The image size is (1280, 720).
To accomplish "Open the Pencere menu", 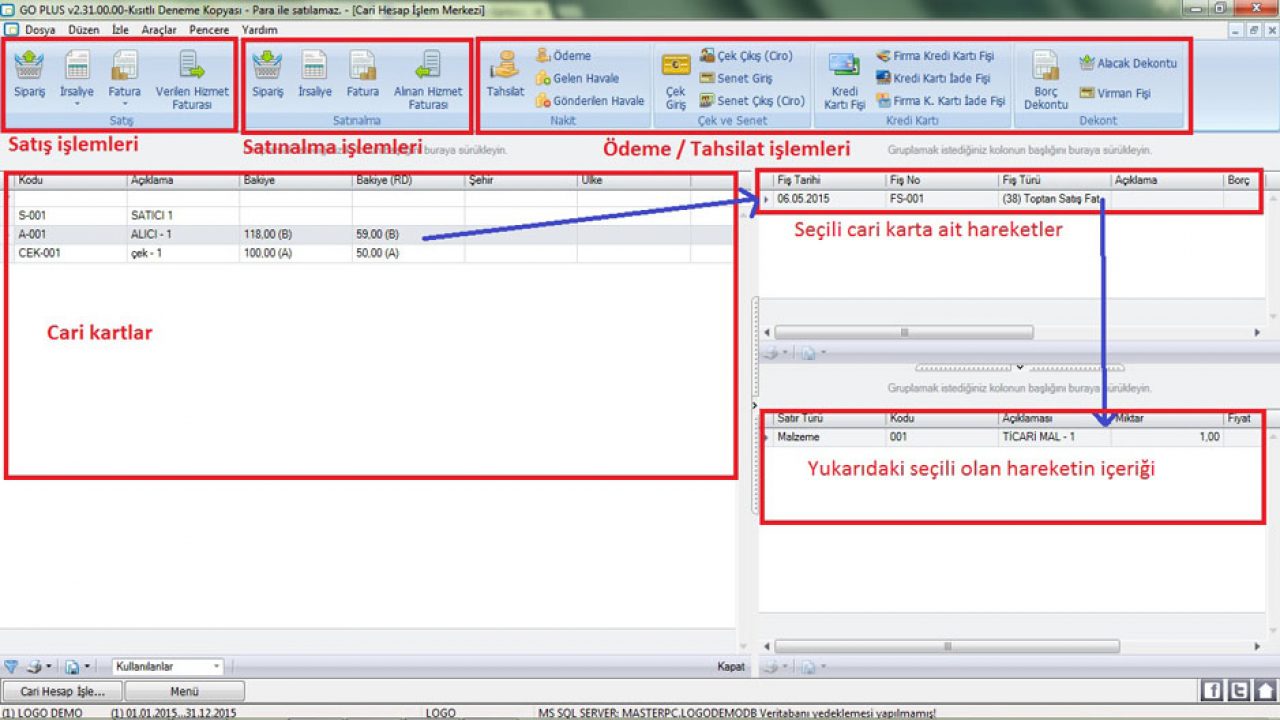I will pyautogui.click(x=209, y=30).
